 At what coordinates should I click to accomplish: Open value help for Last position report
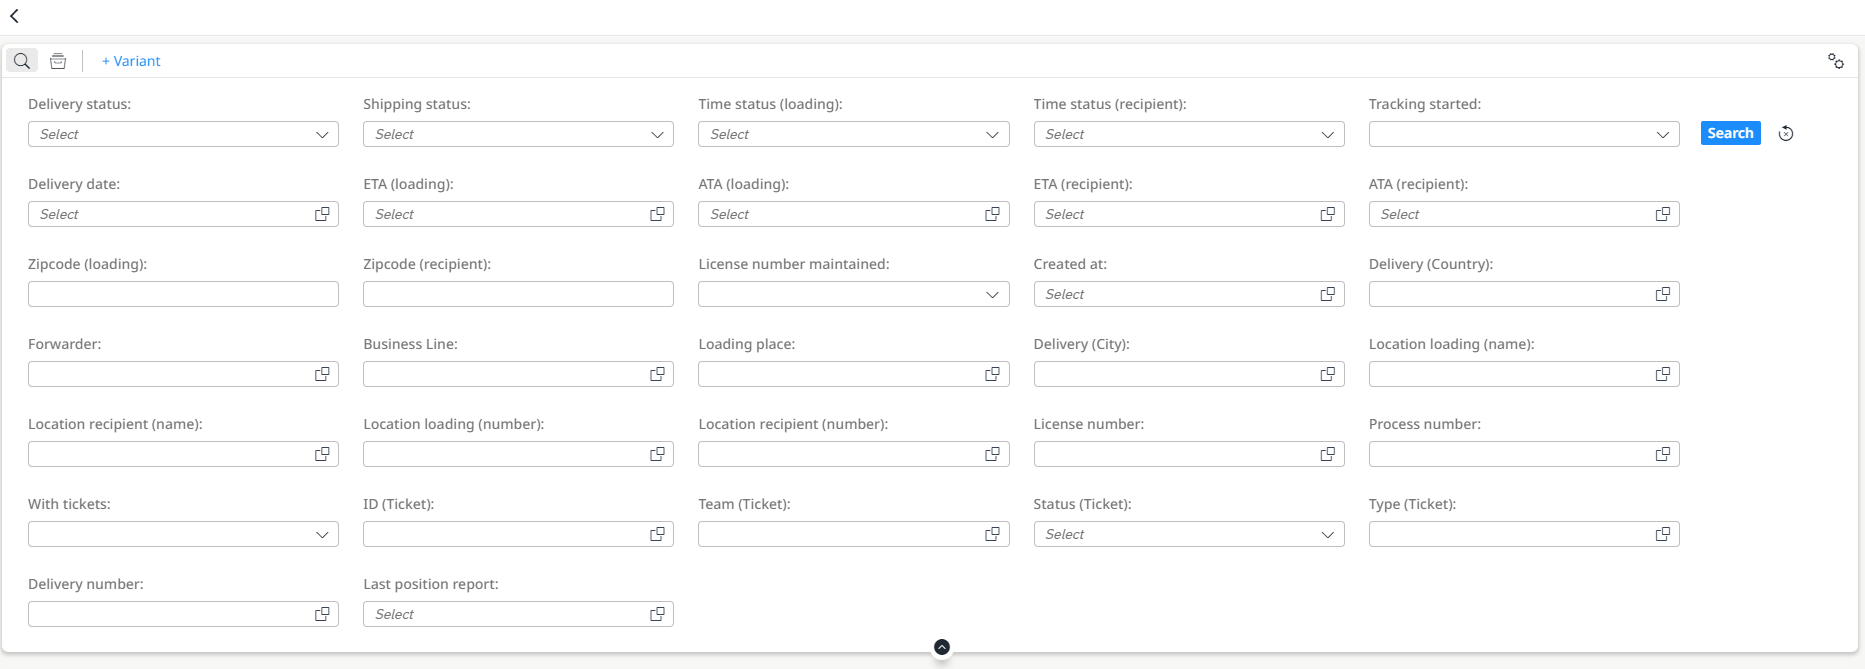coord(657,614)
